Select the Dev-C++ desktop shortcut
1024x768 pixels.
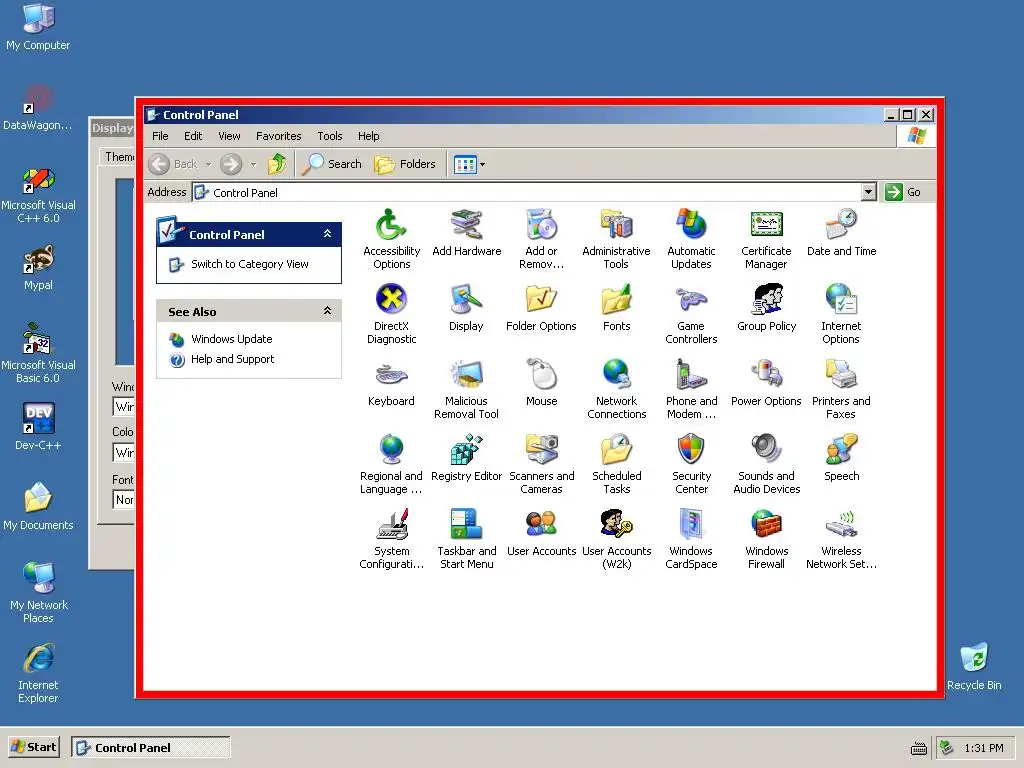38,426
